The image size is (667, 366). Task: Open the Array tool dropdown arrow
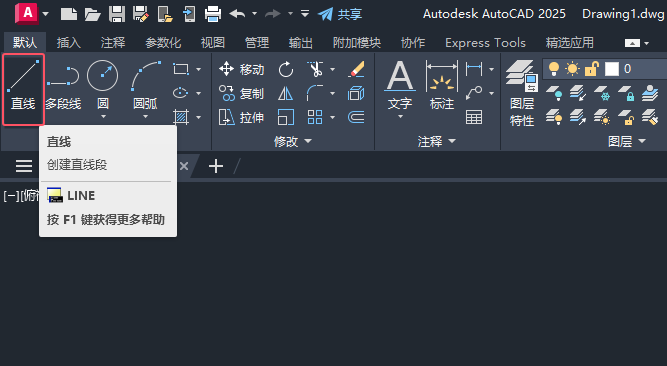[333, 117]
